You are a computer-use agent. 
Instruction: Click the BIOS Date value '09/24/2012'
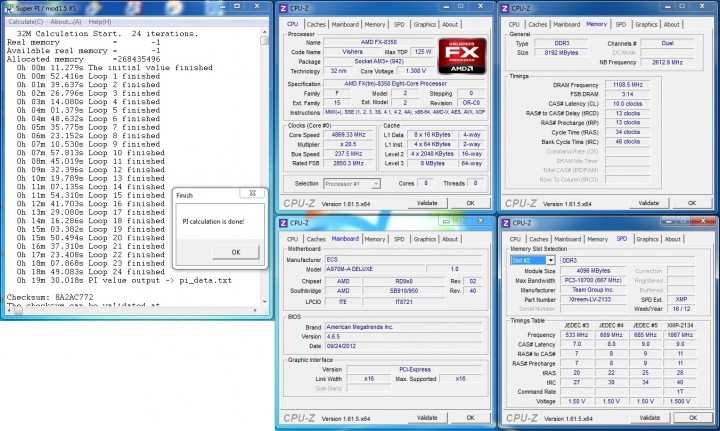click(x=404, y=346)
